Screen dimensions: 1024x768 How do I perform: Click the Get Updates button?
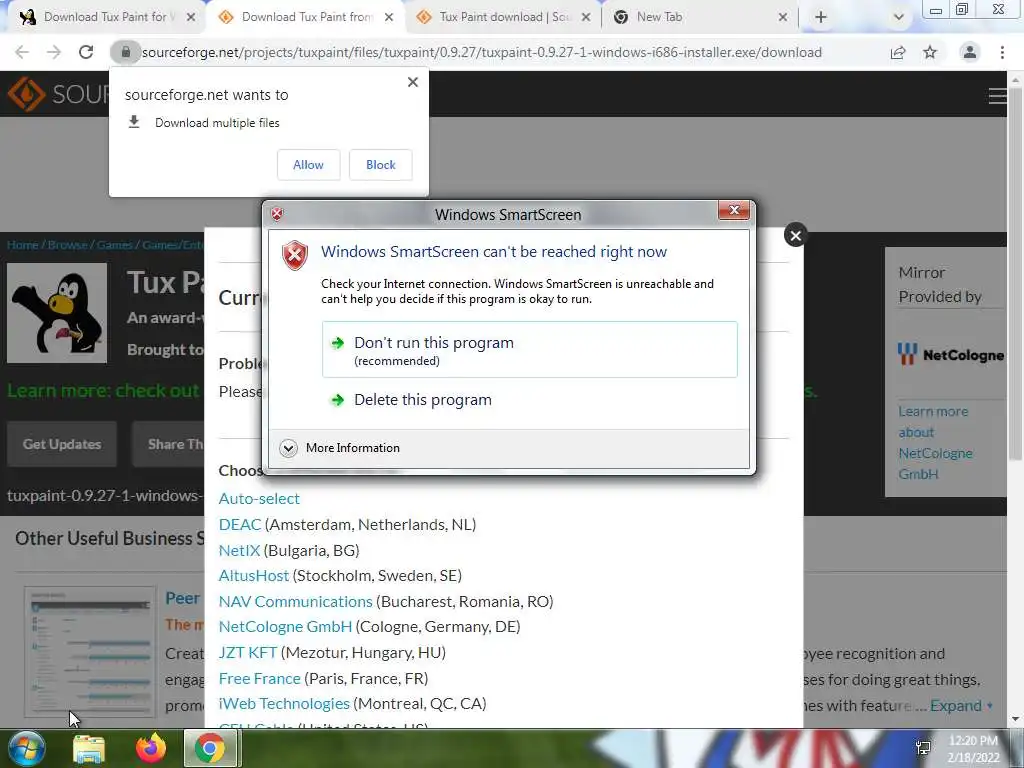tap(62, 444)
